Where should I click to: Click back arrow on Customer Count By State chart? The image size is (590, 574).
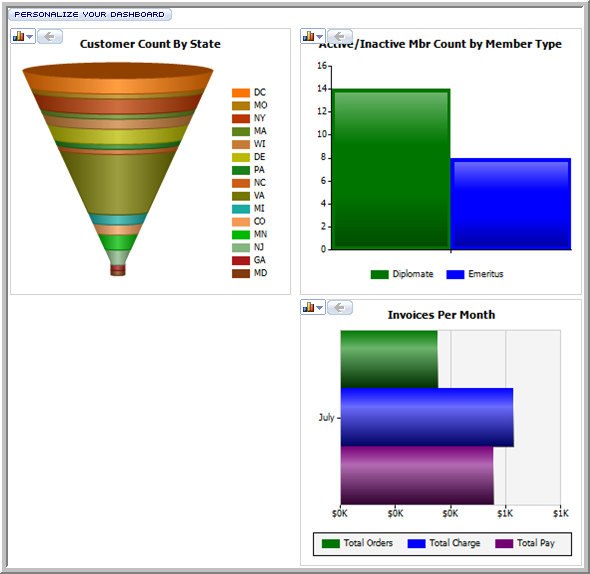50,37
